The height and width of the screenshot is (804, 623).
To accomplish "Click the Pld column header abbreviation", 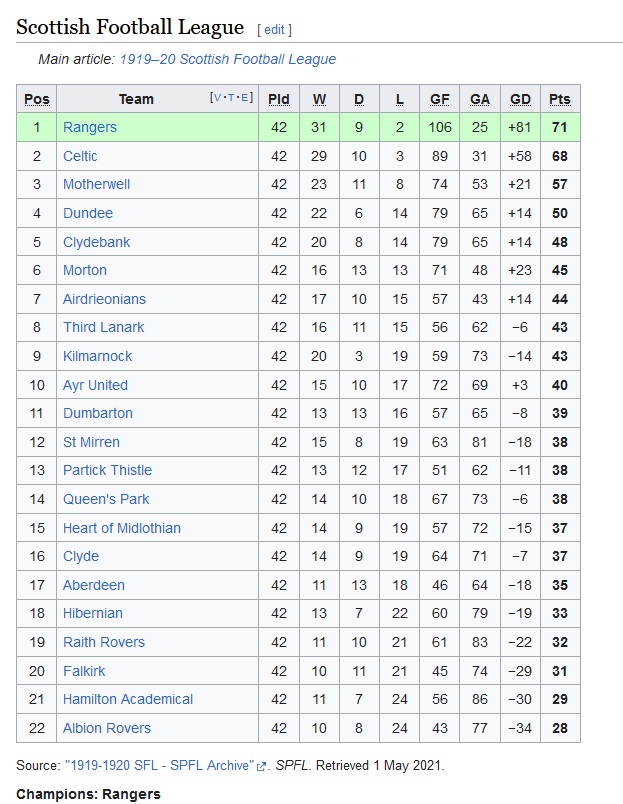I will (x=279, y=99).
